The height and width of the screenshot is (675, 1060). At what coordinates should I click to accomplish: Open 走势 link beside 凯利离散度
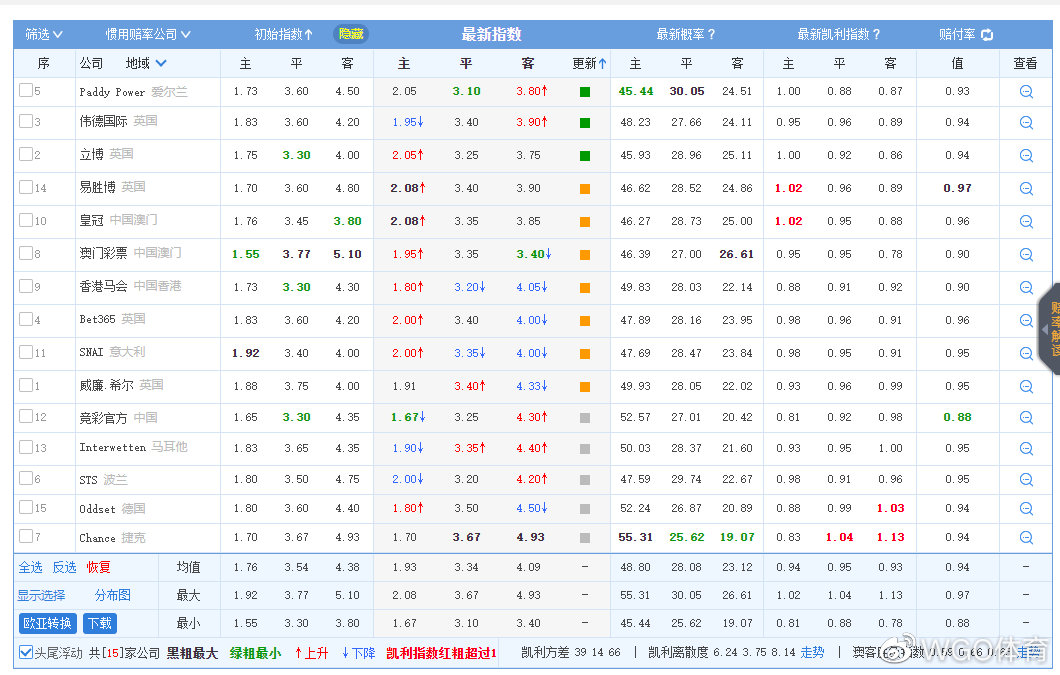tap(812, 653)
